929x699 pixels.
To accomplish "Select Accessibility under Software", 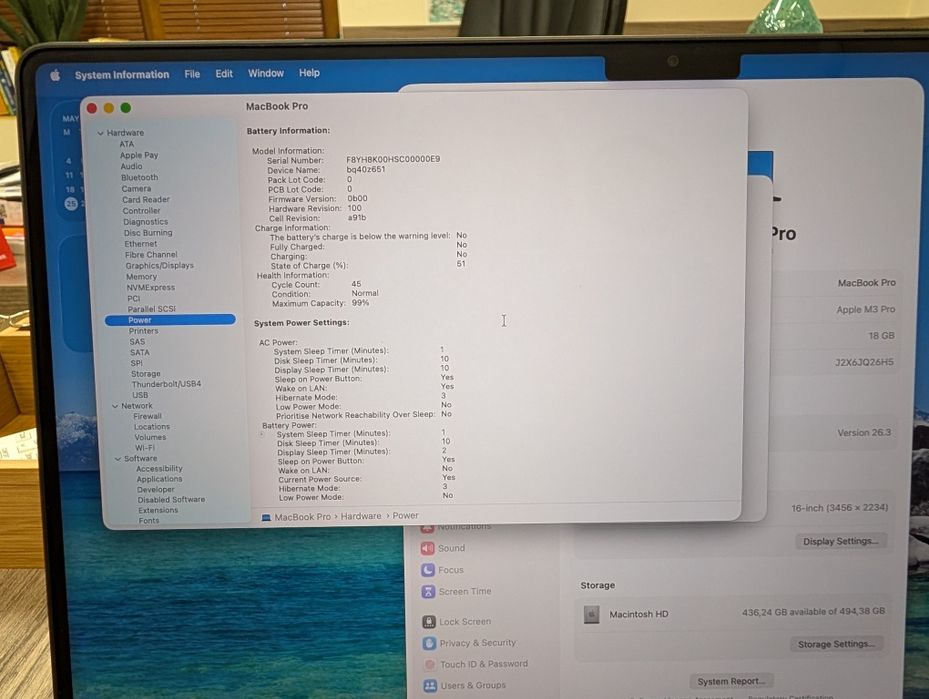I will 159,469.
